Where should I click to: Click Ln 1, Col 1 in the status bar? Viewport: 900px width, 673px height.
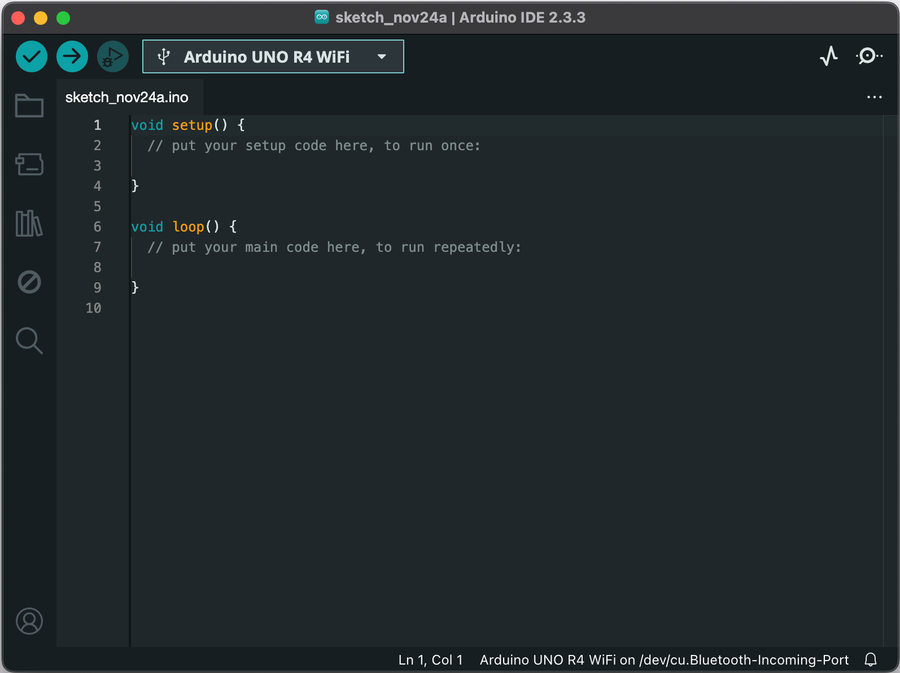click(x=430, y=660)
